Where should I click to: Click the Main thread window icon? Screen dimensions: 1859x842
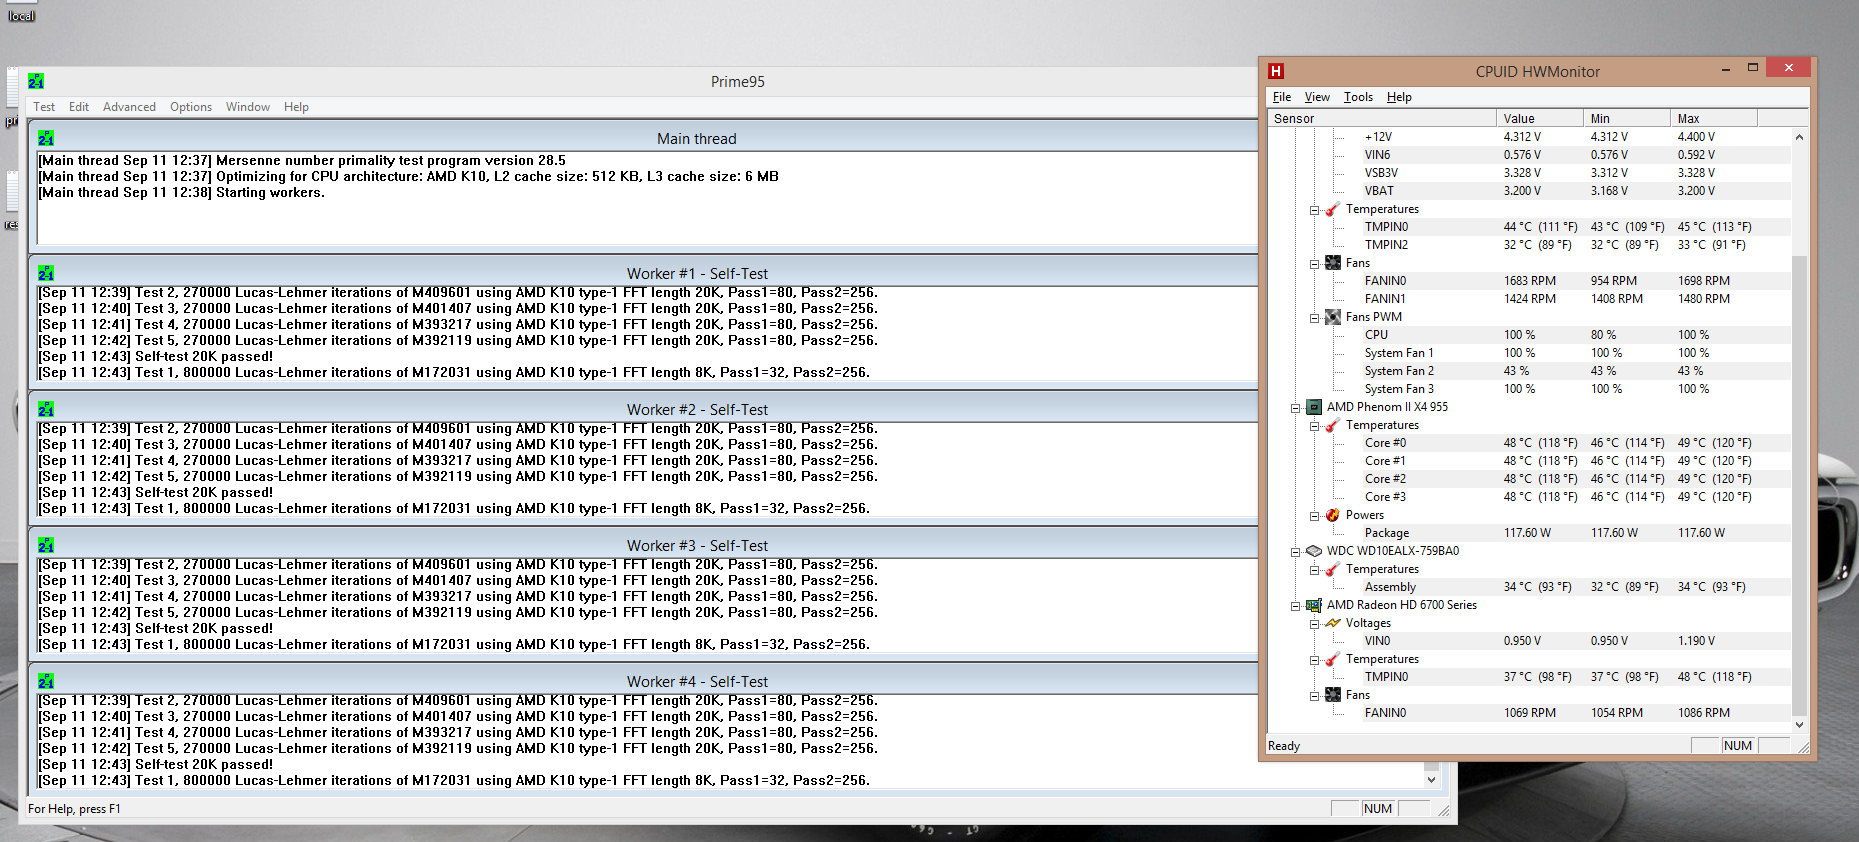tap(46, 138)
